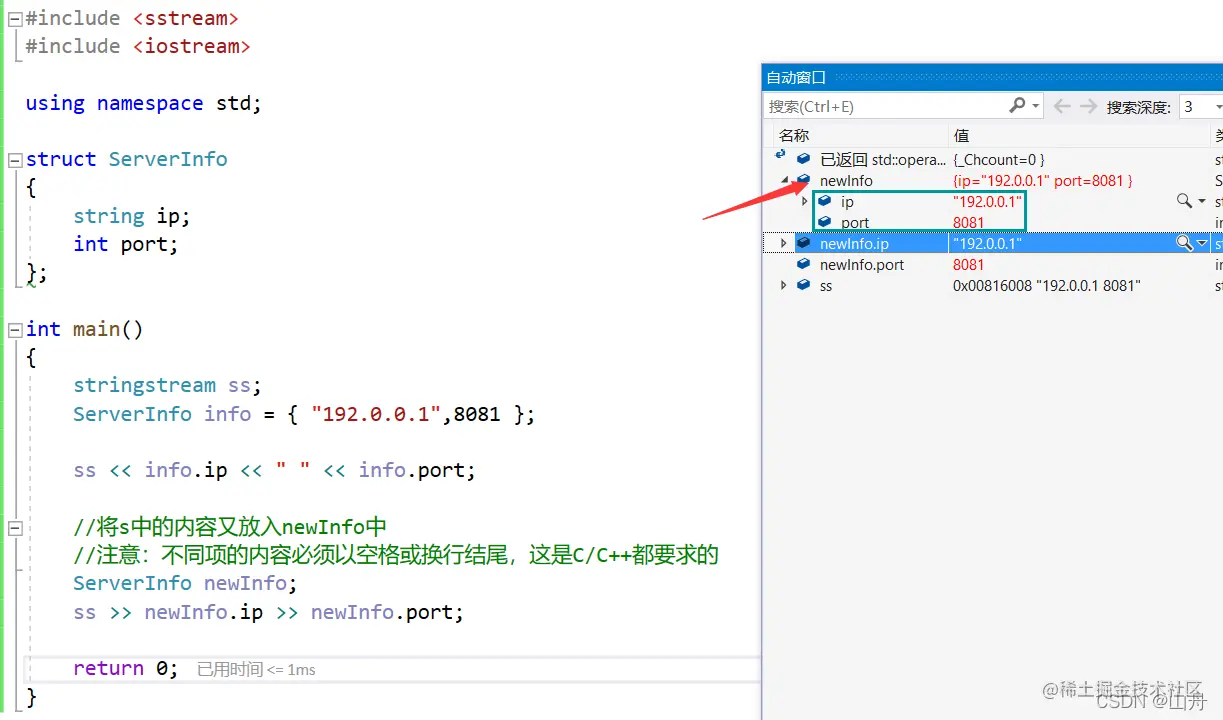Click the forward arrow in Autos search bar

(x=1088, y=106)
